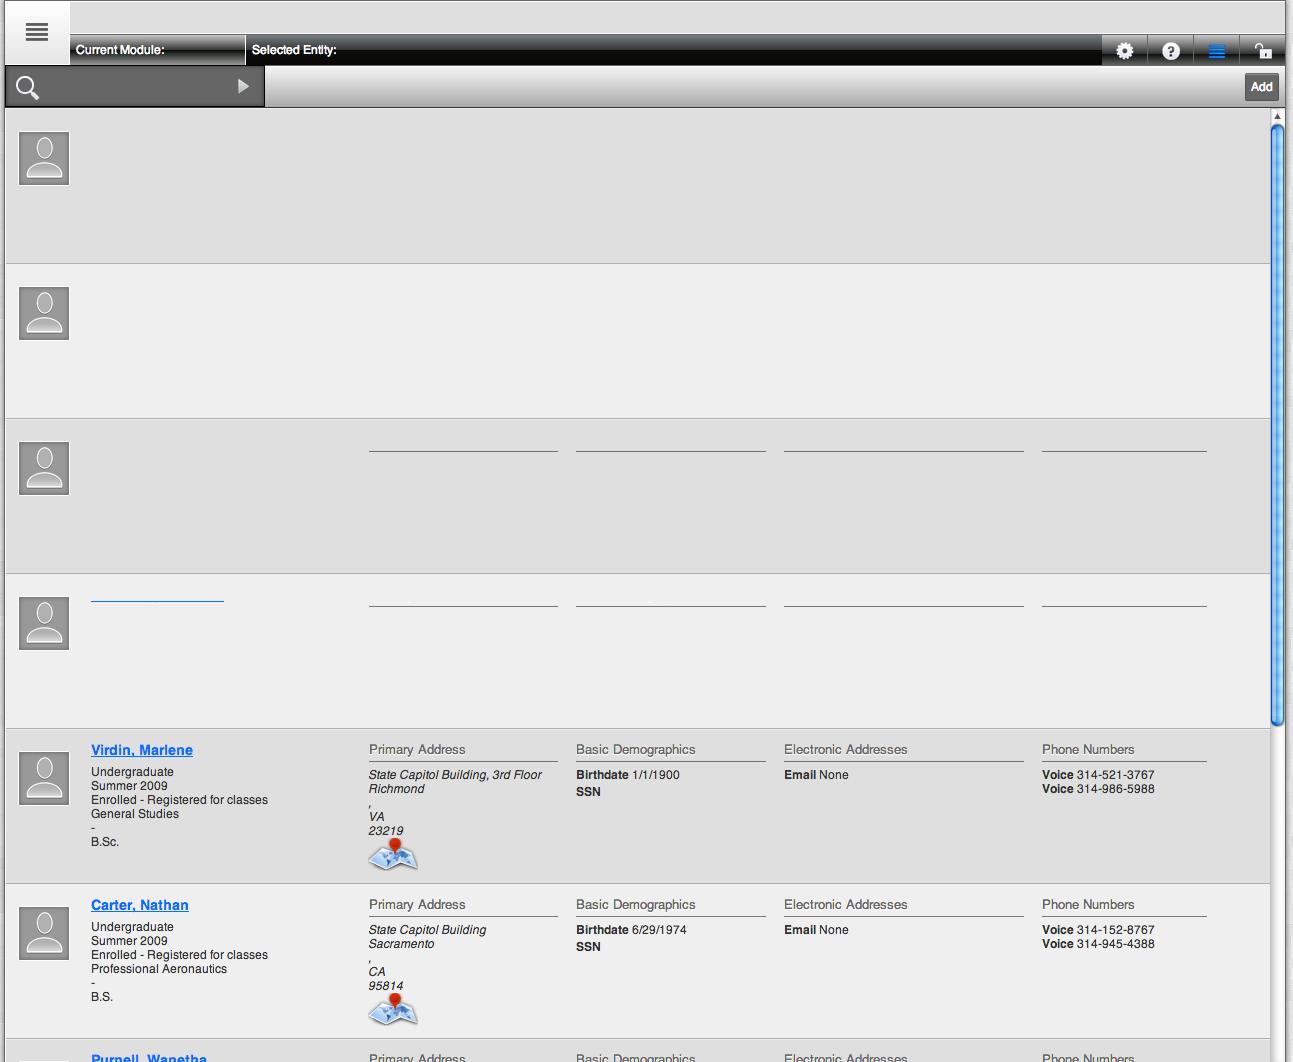This screenshot has height=1062, width=1293.
Task: Switch to the blue list view icon
Action: click(1217, 51)
